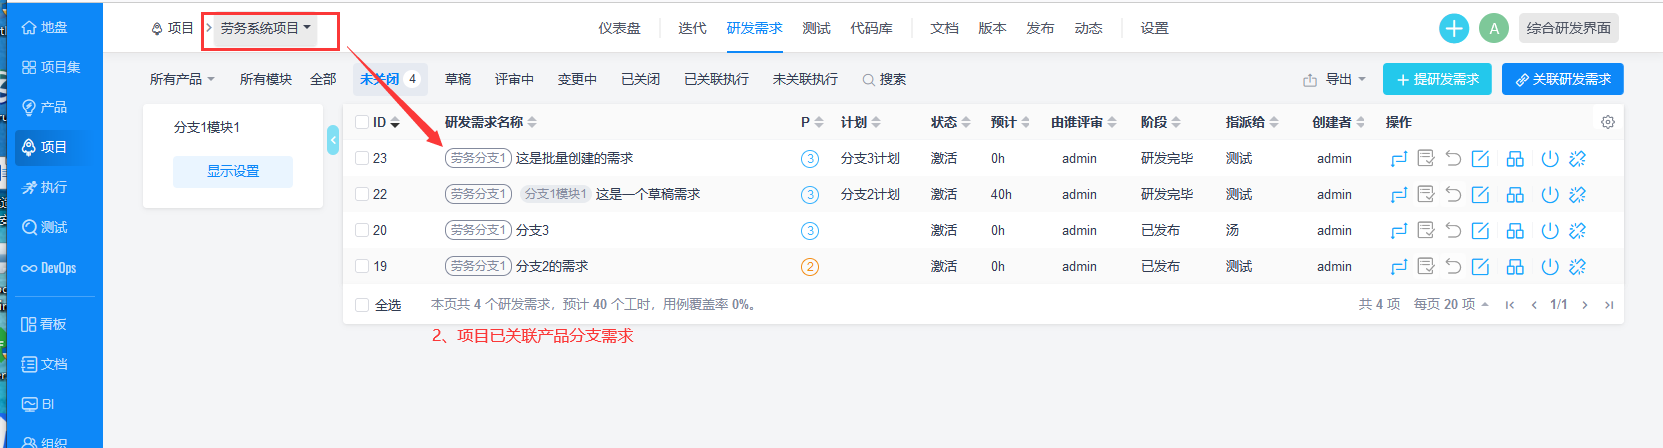1663x448 pixels.
Task: Click the close (power) icon for requirement 22
Action: [1550, 194]
